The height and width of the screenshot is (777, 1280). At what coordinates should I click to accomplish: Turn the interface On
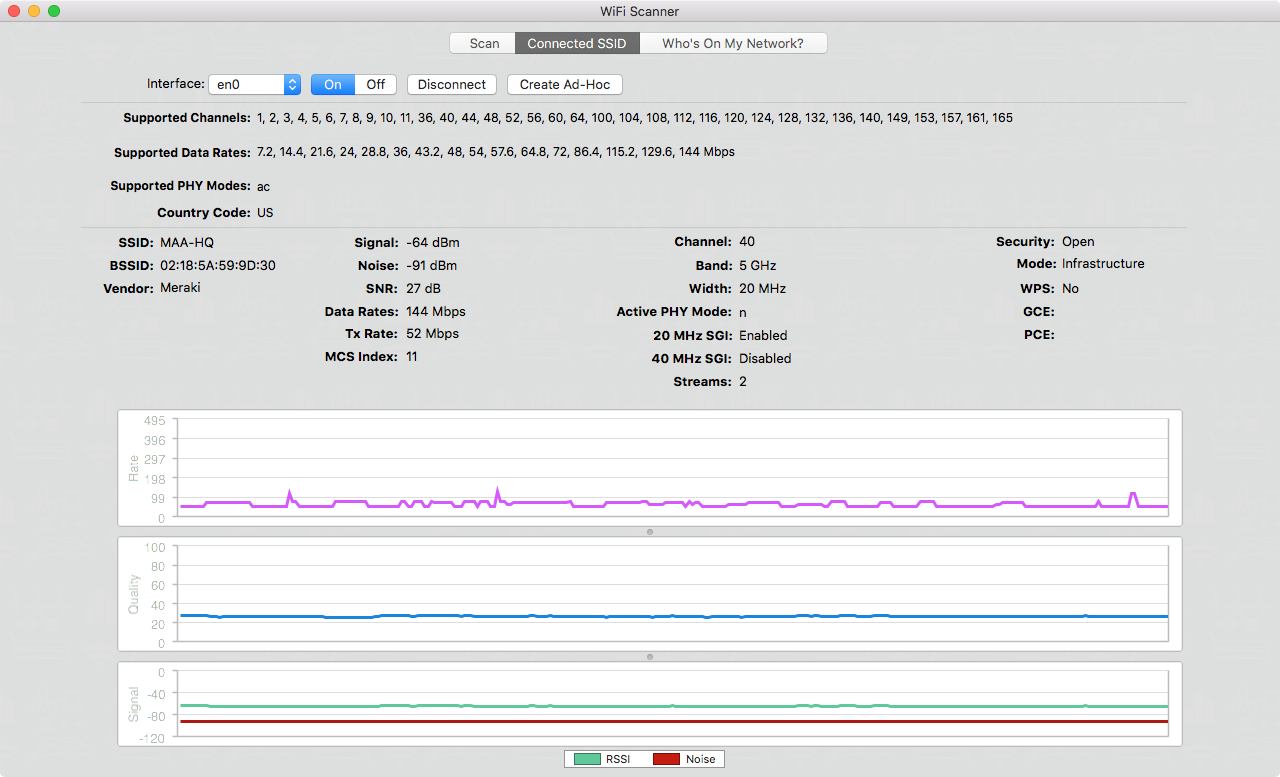tap(332, 85)
